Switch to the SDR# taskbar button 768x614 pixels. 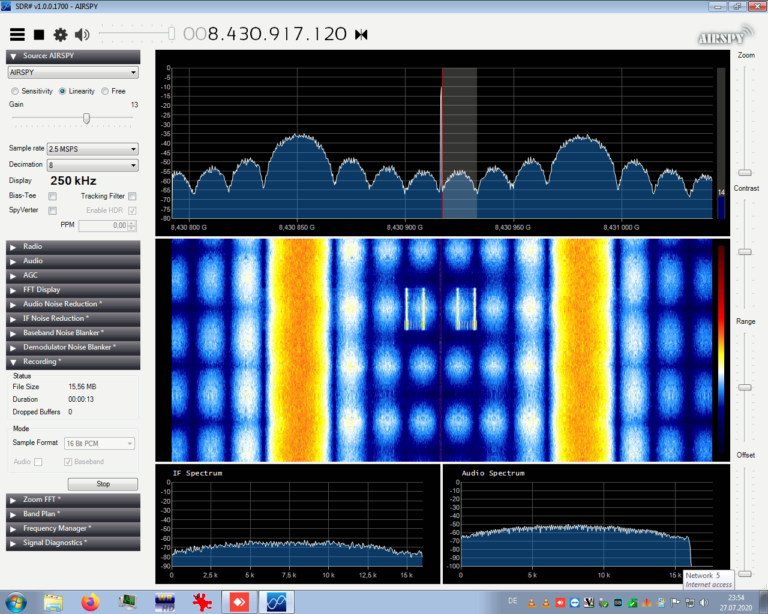point(276,602)
